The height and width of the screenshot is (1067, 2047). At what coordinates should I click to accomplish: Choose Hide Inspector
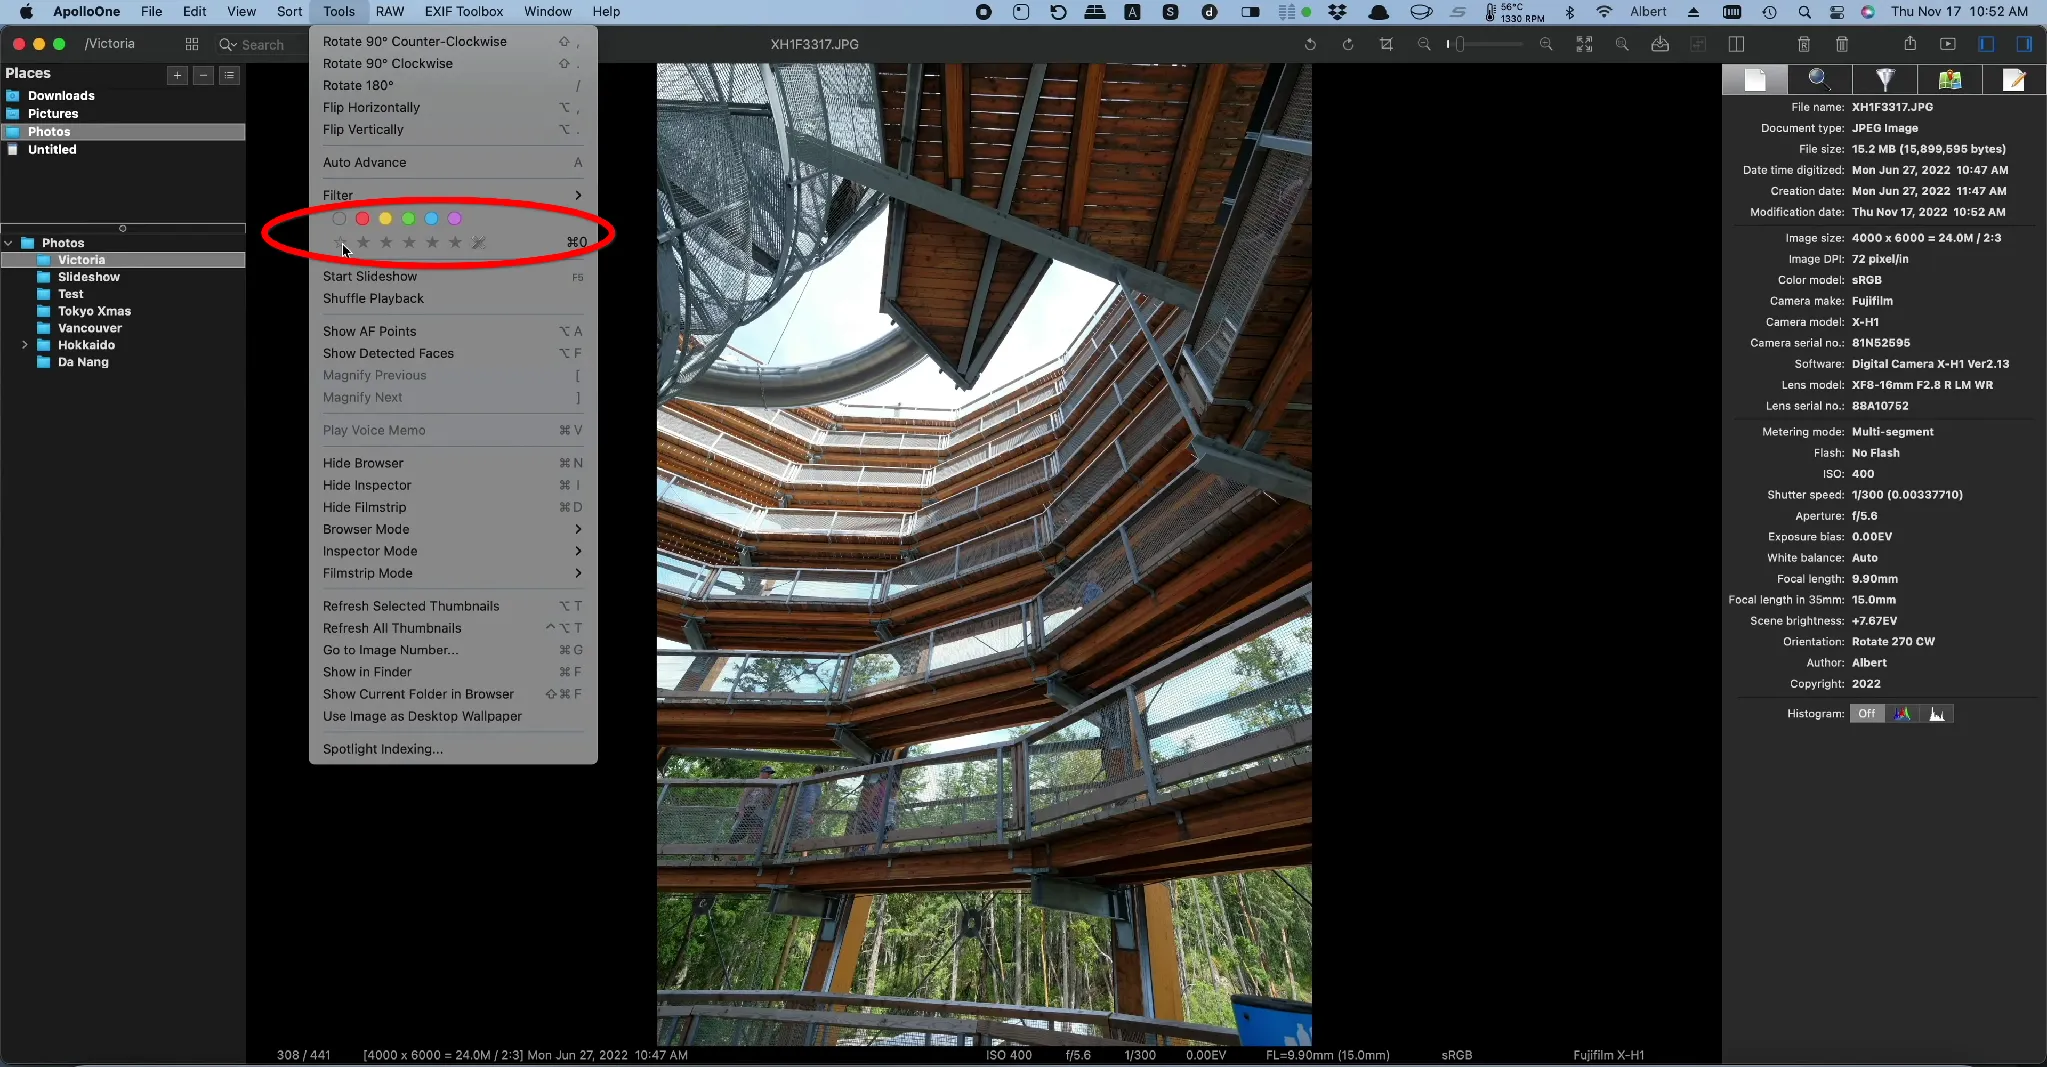coord(453,485)
